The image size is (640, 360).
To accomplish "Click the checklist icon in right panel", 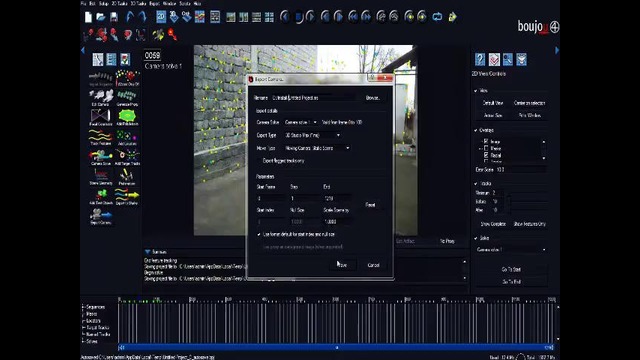I will click(x=494, y=60).
